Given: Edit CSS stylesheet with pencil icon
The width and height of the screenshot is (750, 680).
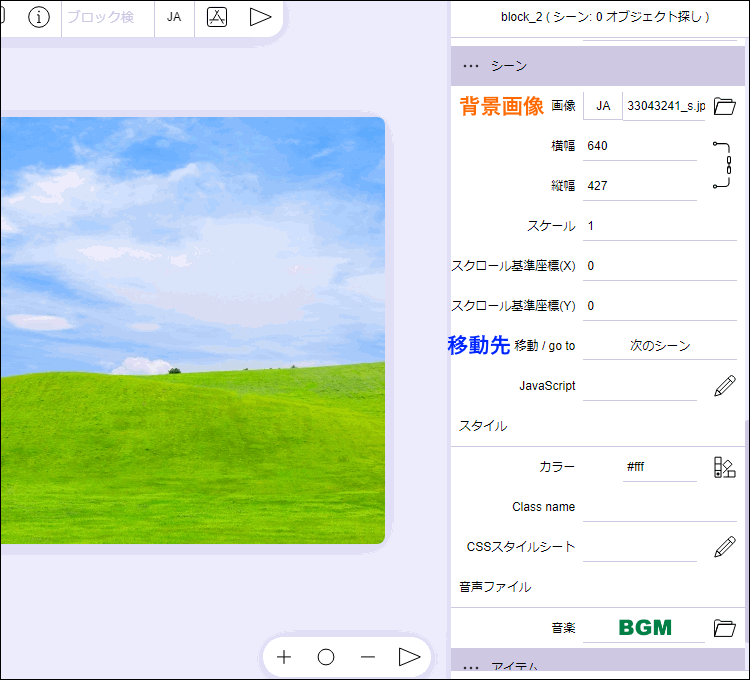Looking at the screenshot, I should tap(725, 547).
